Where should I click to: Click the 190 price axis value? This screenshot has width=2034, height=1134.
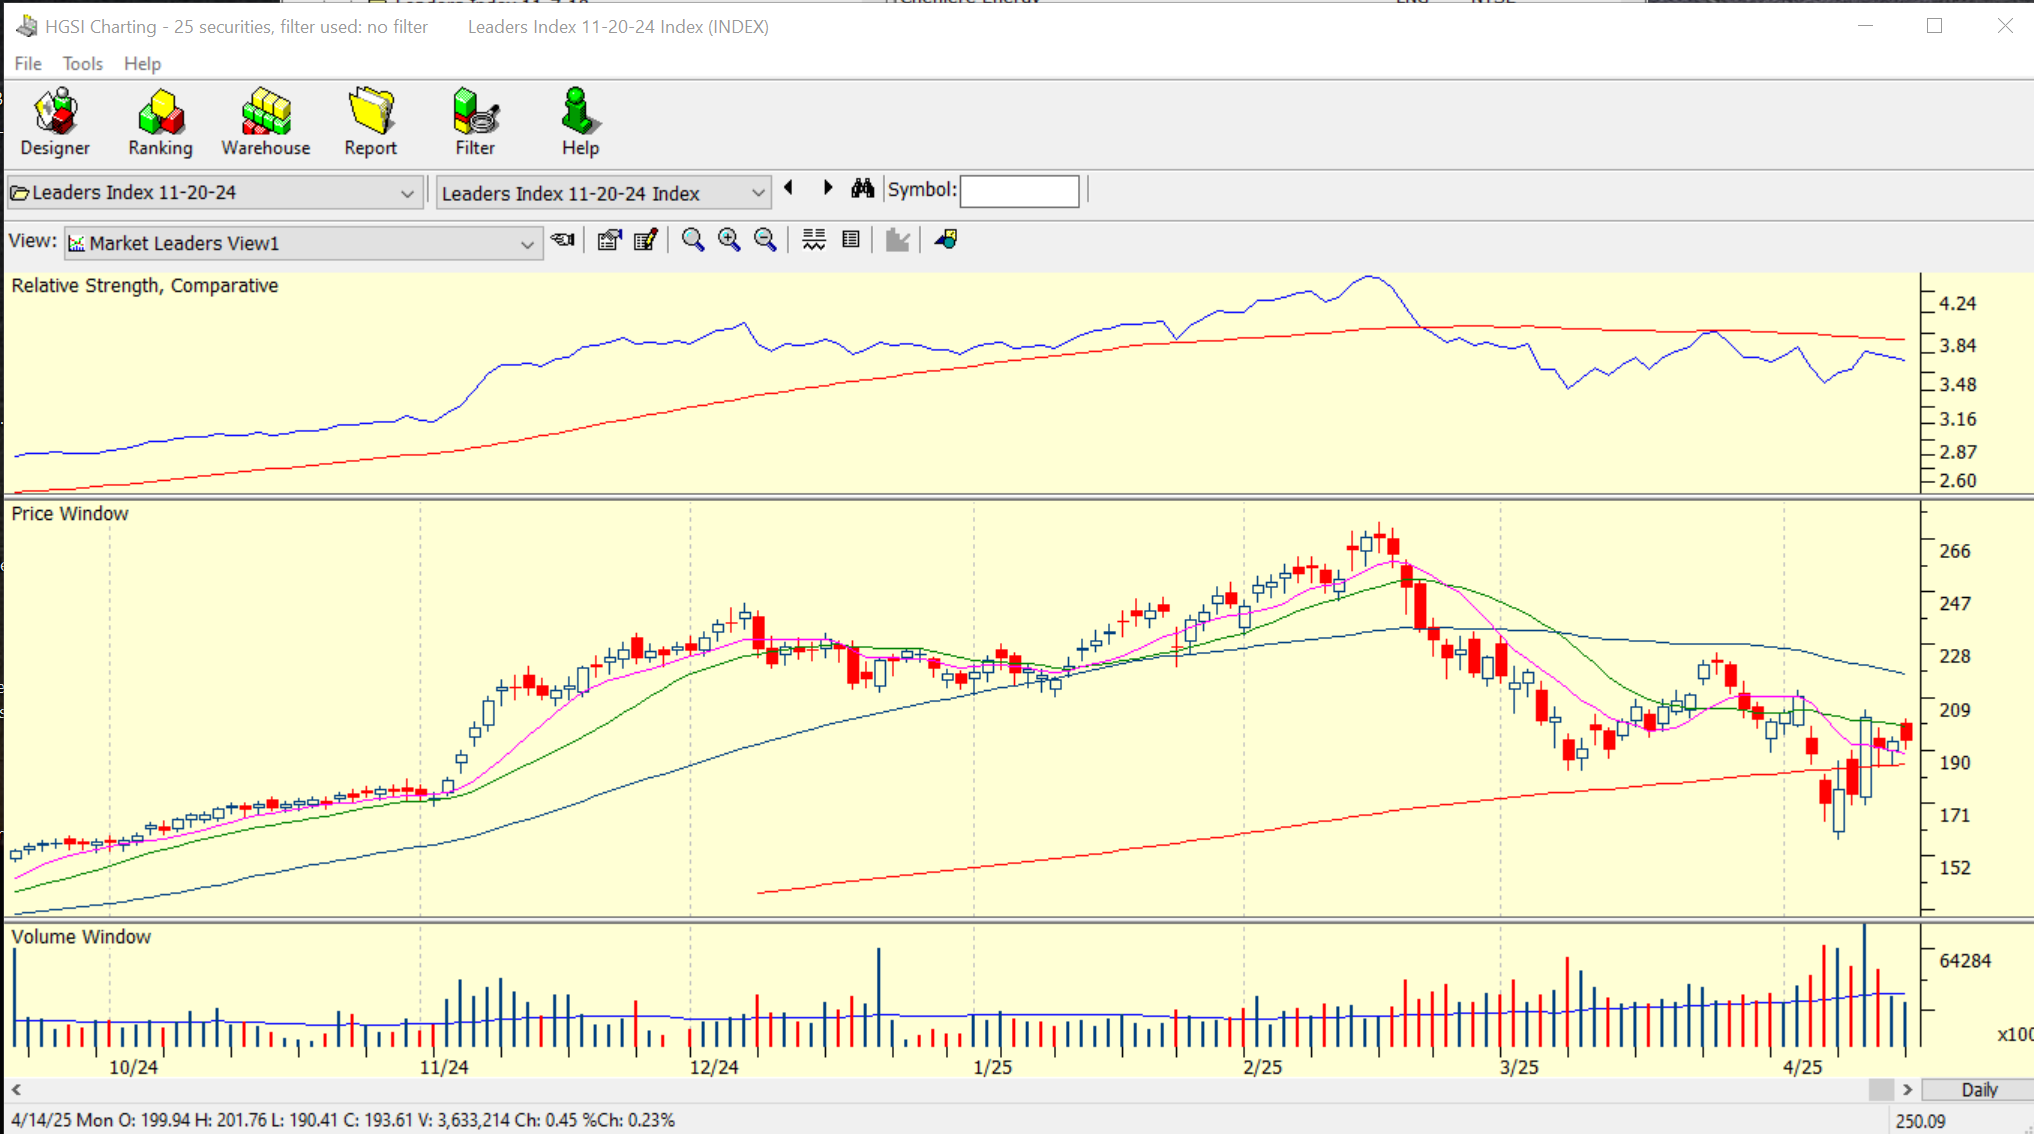click(1955, 763)
